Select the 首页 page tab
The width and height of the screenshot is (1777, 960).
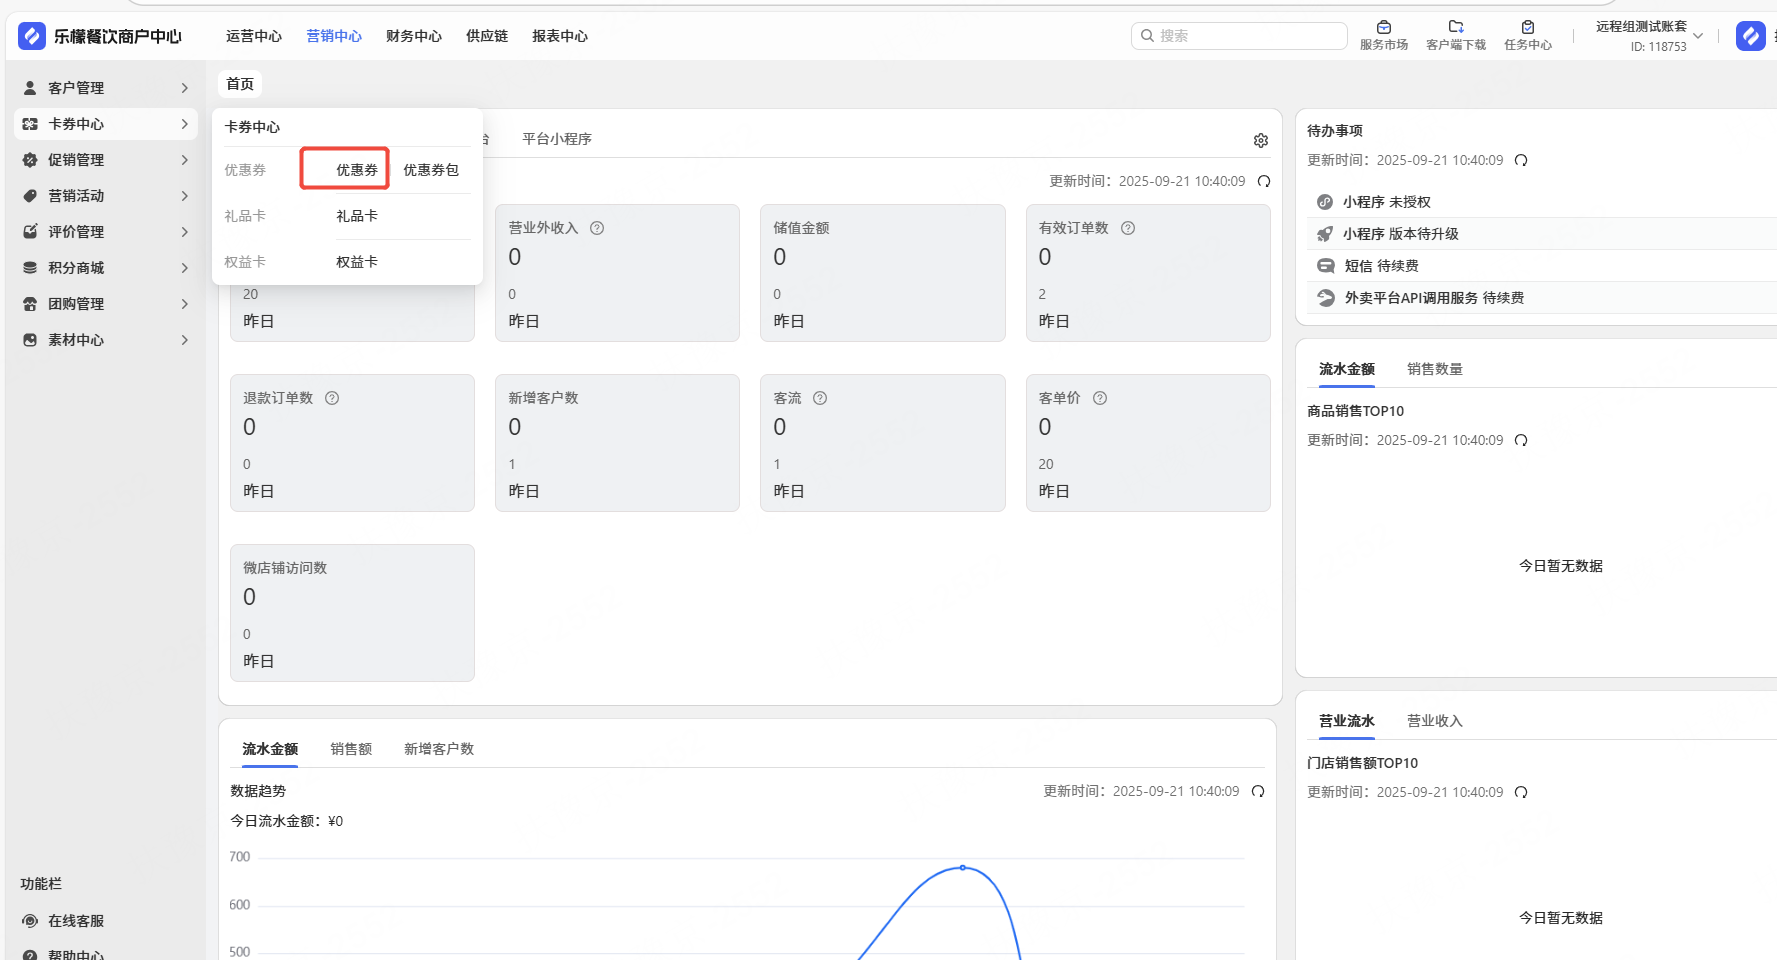(240, 84)
